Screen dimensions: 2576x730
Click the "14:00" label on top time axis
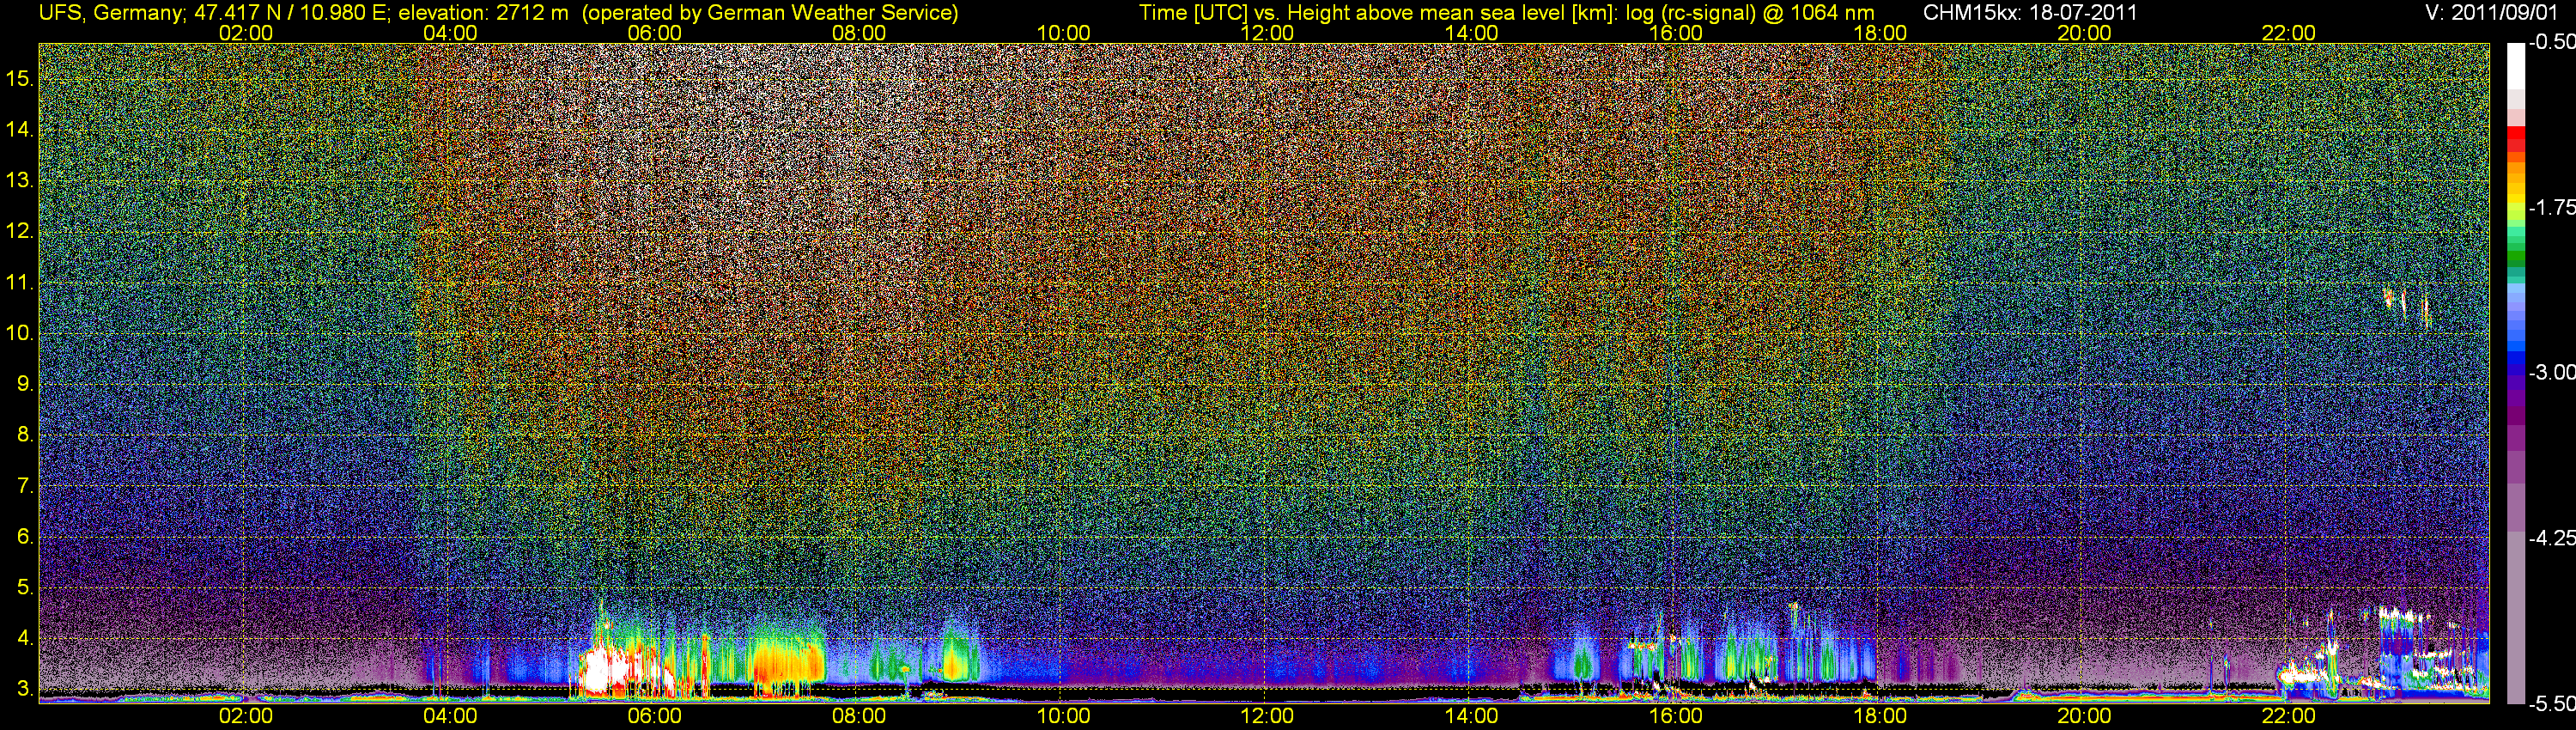click(1471, 33)
